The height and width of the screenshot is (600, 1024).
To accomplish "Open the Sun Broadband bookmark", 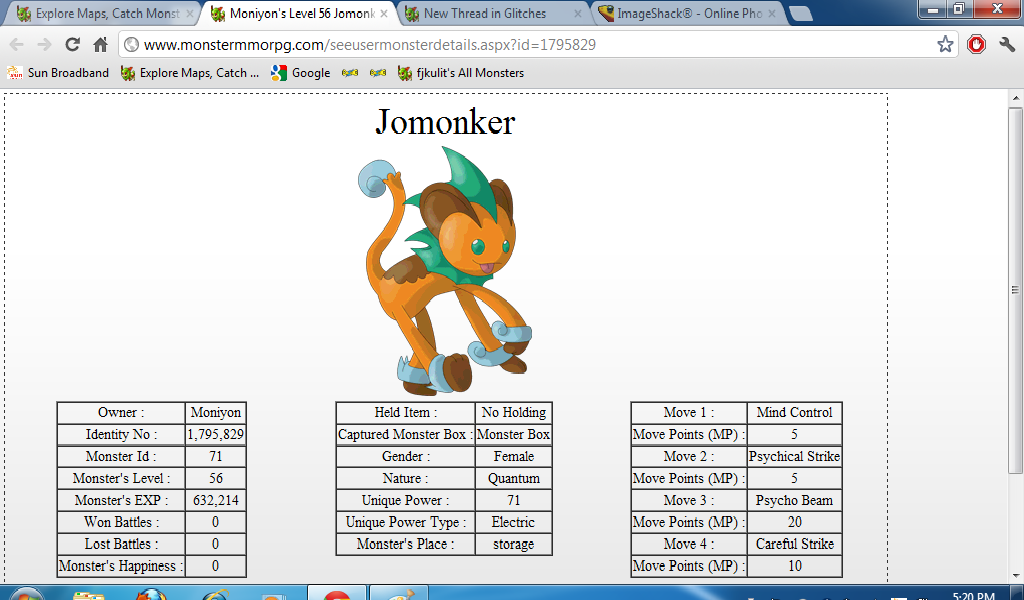I will click(58, 73).
